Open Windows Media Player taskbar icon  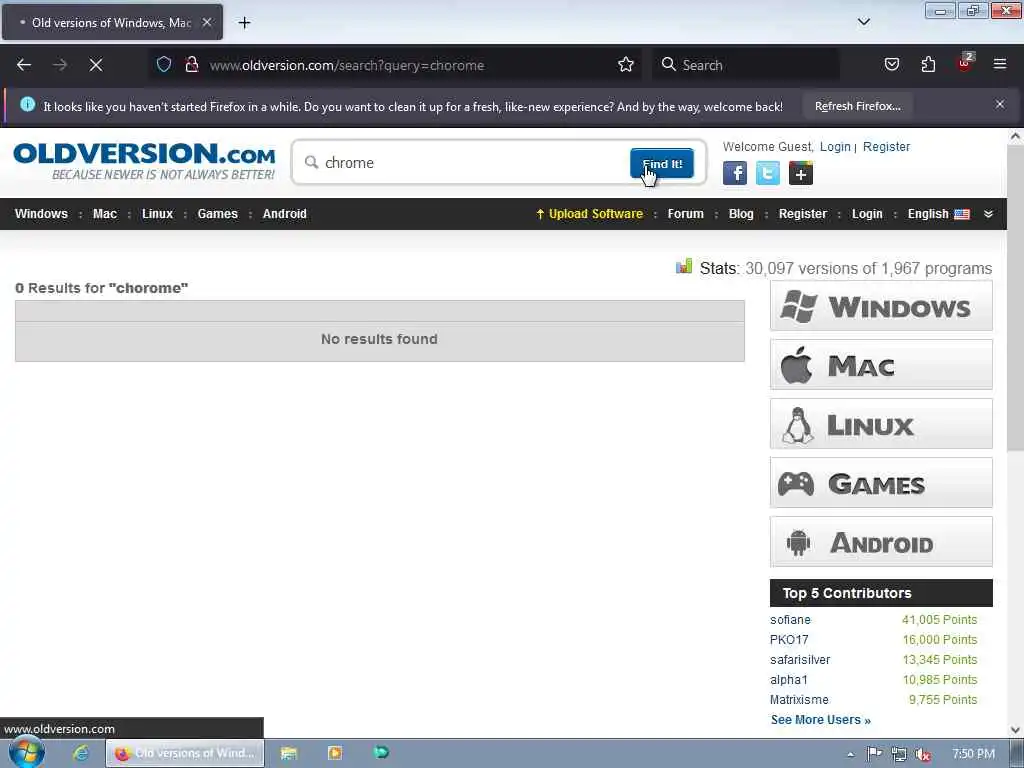pyautogui.click(x=335, y=753)
